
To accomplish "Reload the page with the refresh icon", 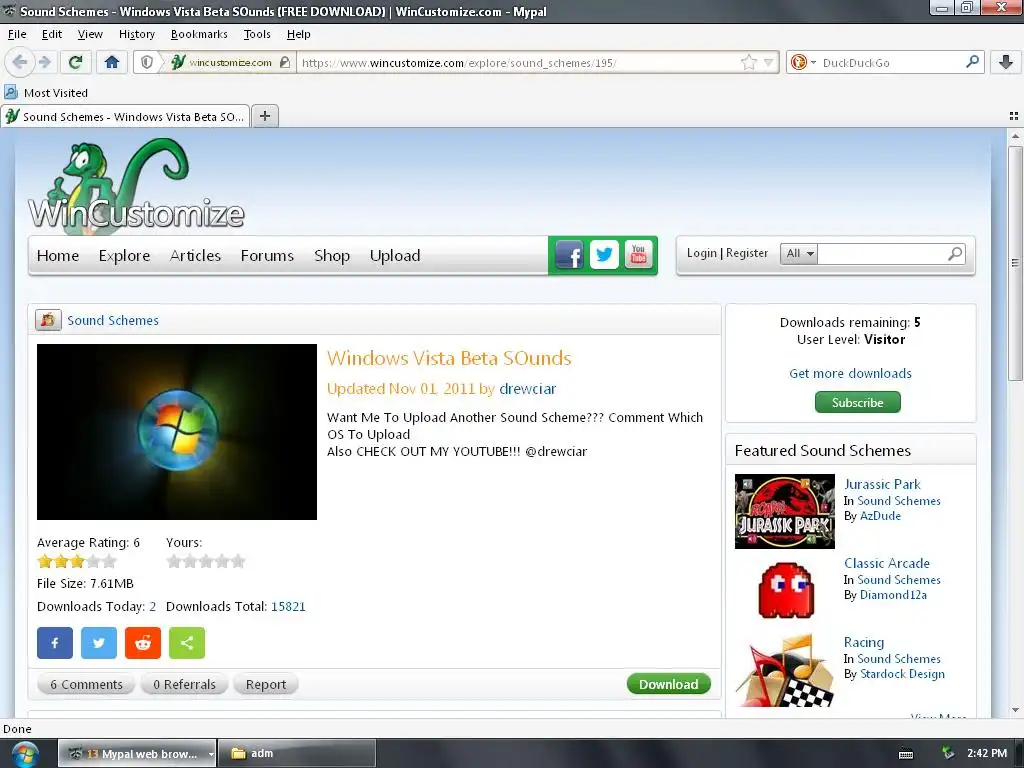I will coord(76,62).
